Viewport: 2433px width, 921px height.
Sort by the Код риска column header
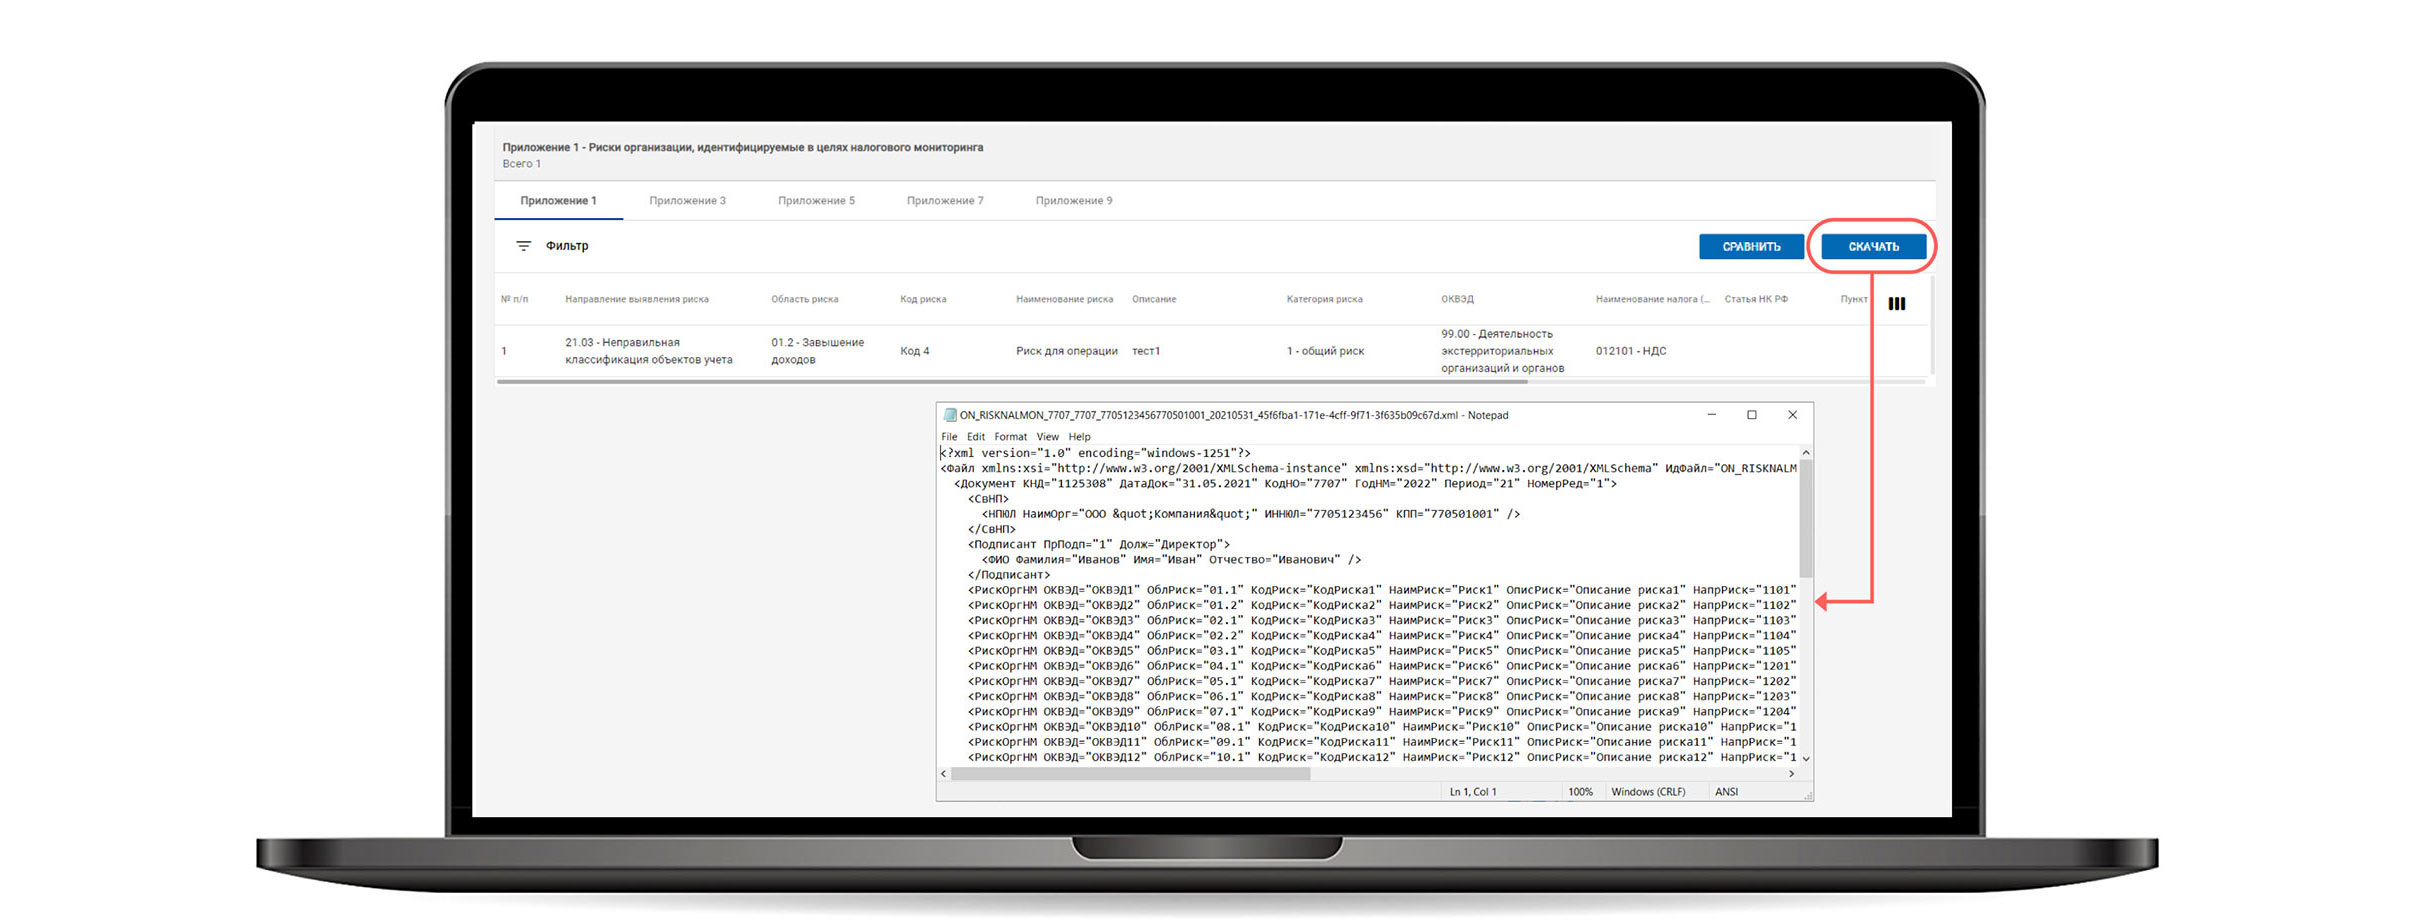923,299
